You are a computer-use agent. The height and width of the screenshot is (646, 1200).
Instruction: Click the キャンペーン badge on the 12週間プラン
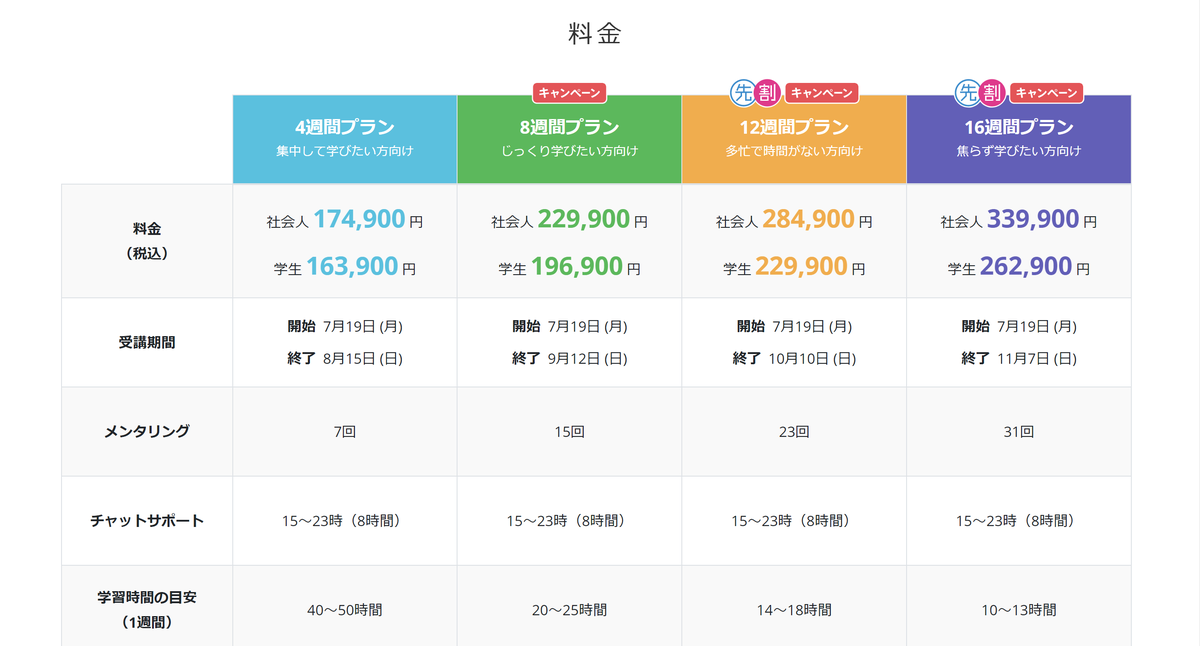(x=822, y=92)
